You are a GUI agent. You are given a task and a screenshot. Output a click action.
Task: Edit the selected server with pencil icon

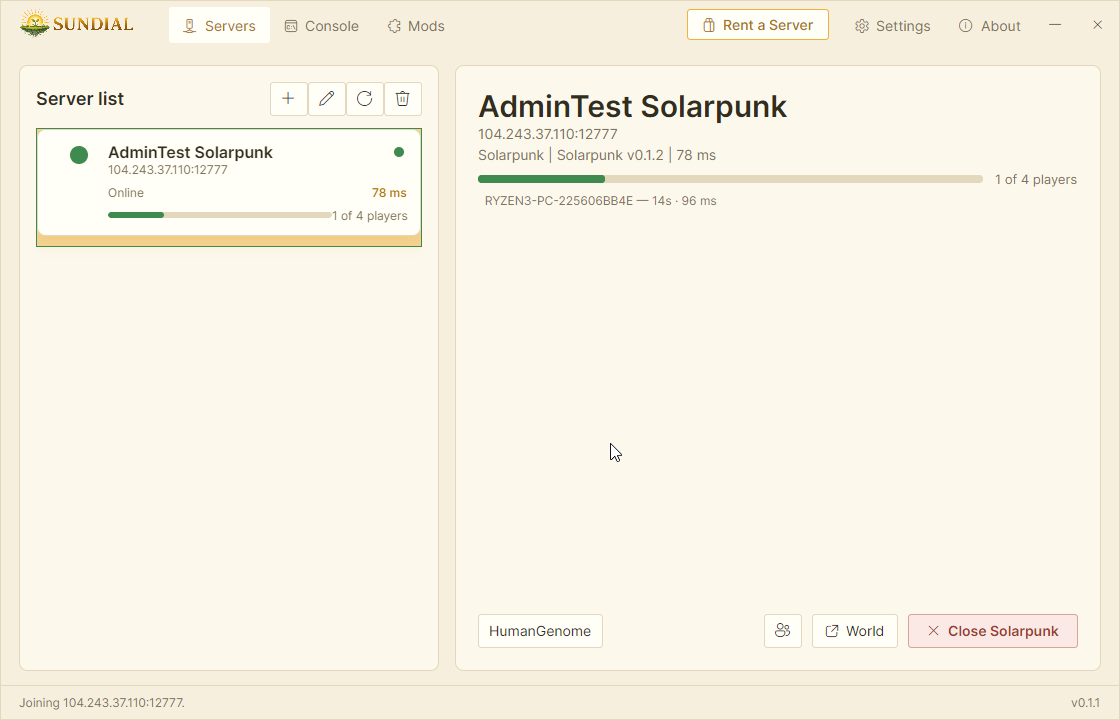pyautogui.click(x=326, y=99)
